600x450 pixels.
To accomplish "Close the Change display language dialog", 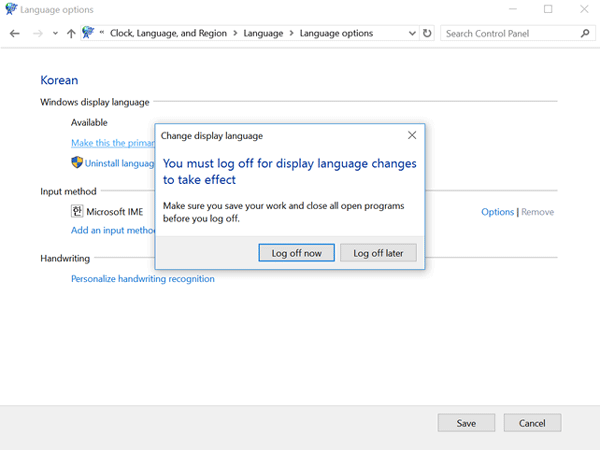I will click(x=412, y=135).
